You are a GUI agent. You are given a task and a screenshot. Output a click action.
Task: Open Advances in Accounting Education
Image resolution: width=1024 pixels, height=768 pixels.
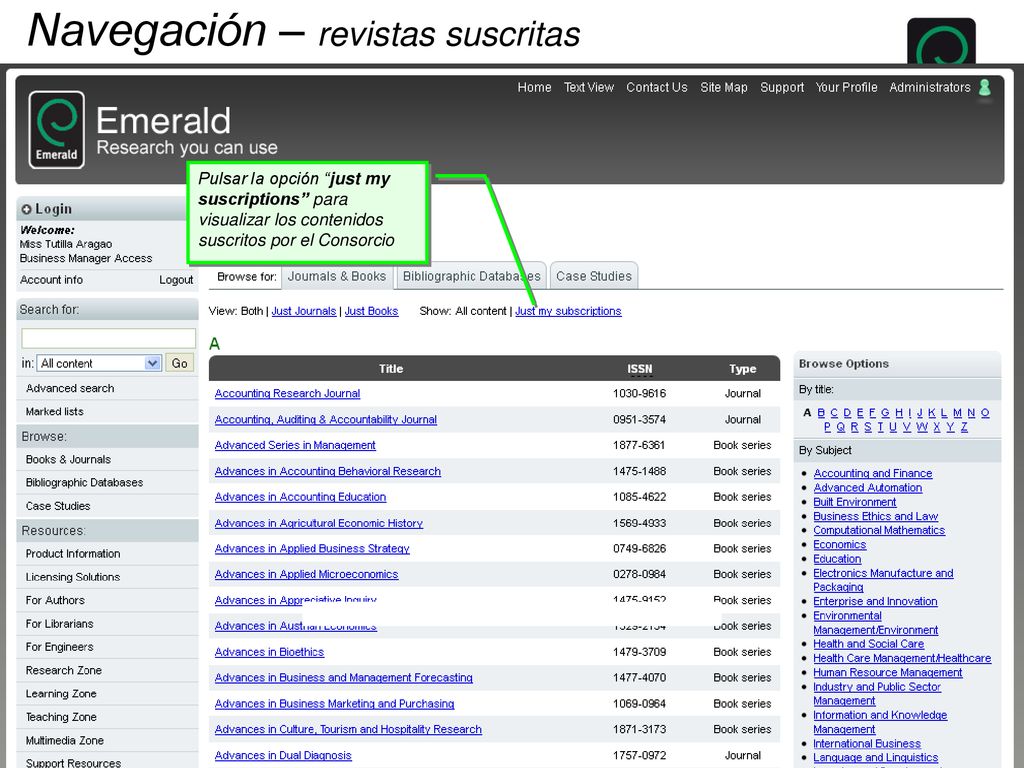pyautogui.click(x=300, y=497)
